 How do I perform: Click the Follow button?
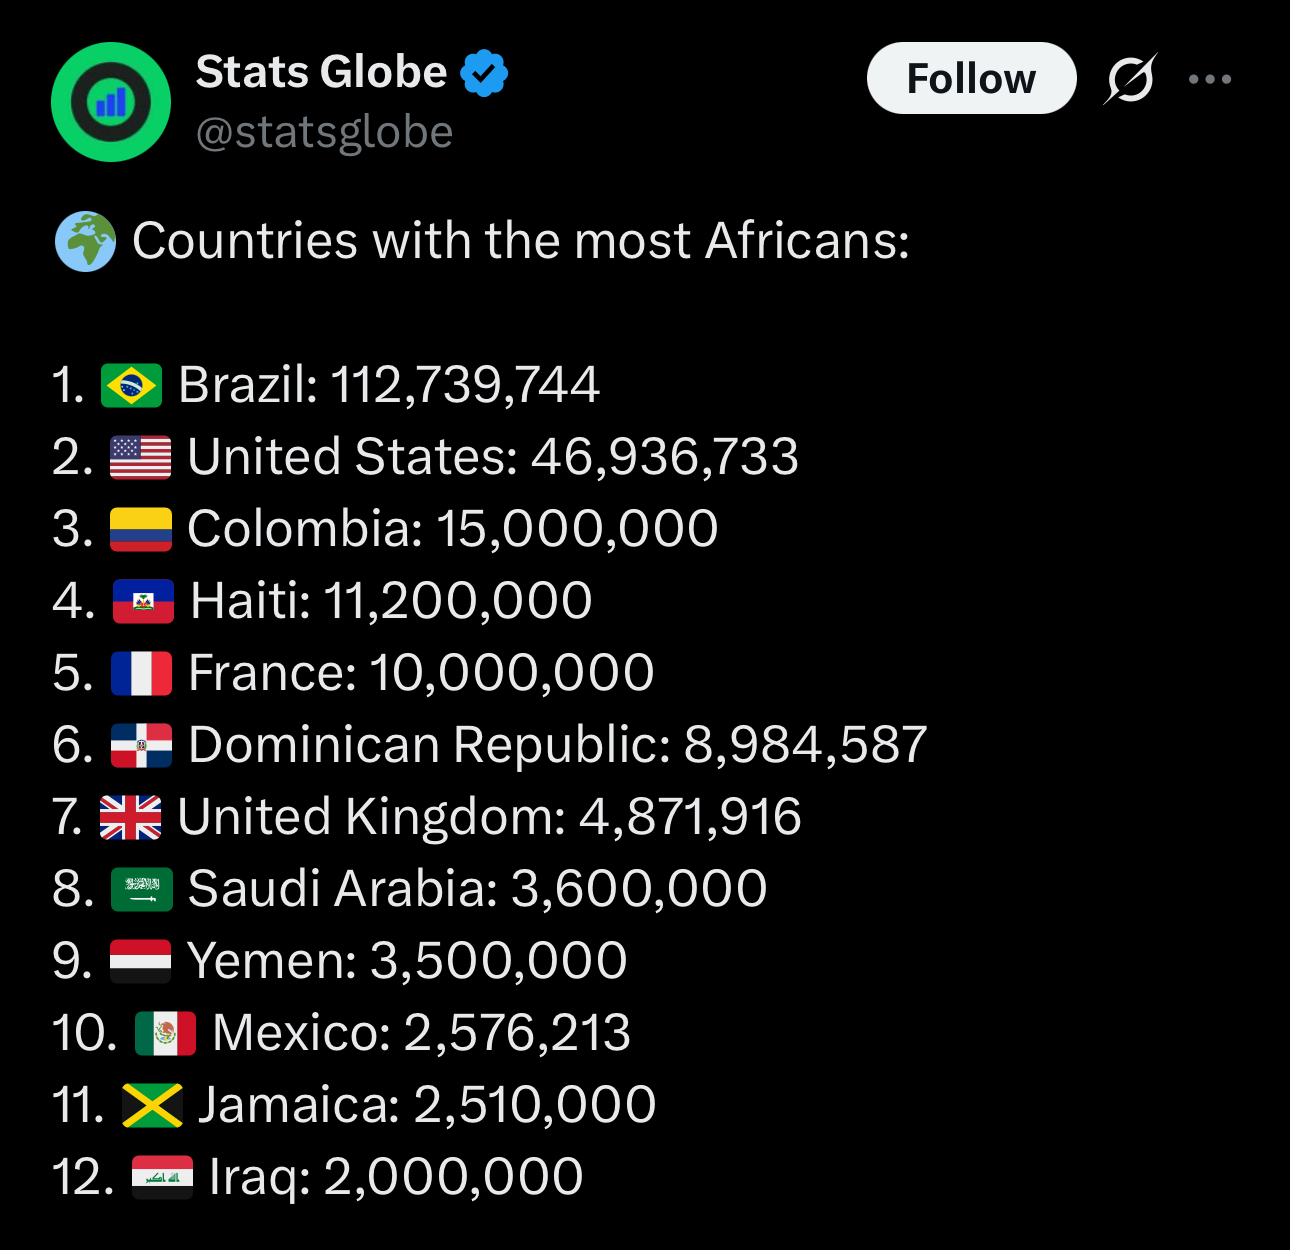(971, 78)
